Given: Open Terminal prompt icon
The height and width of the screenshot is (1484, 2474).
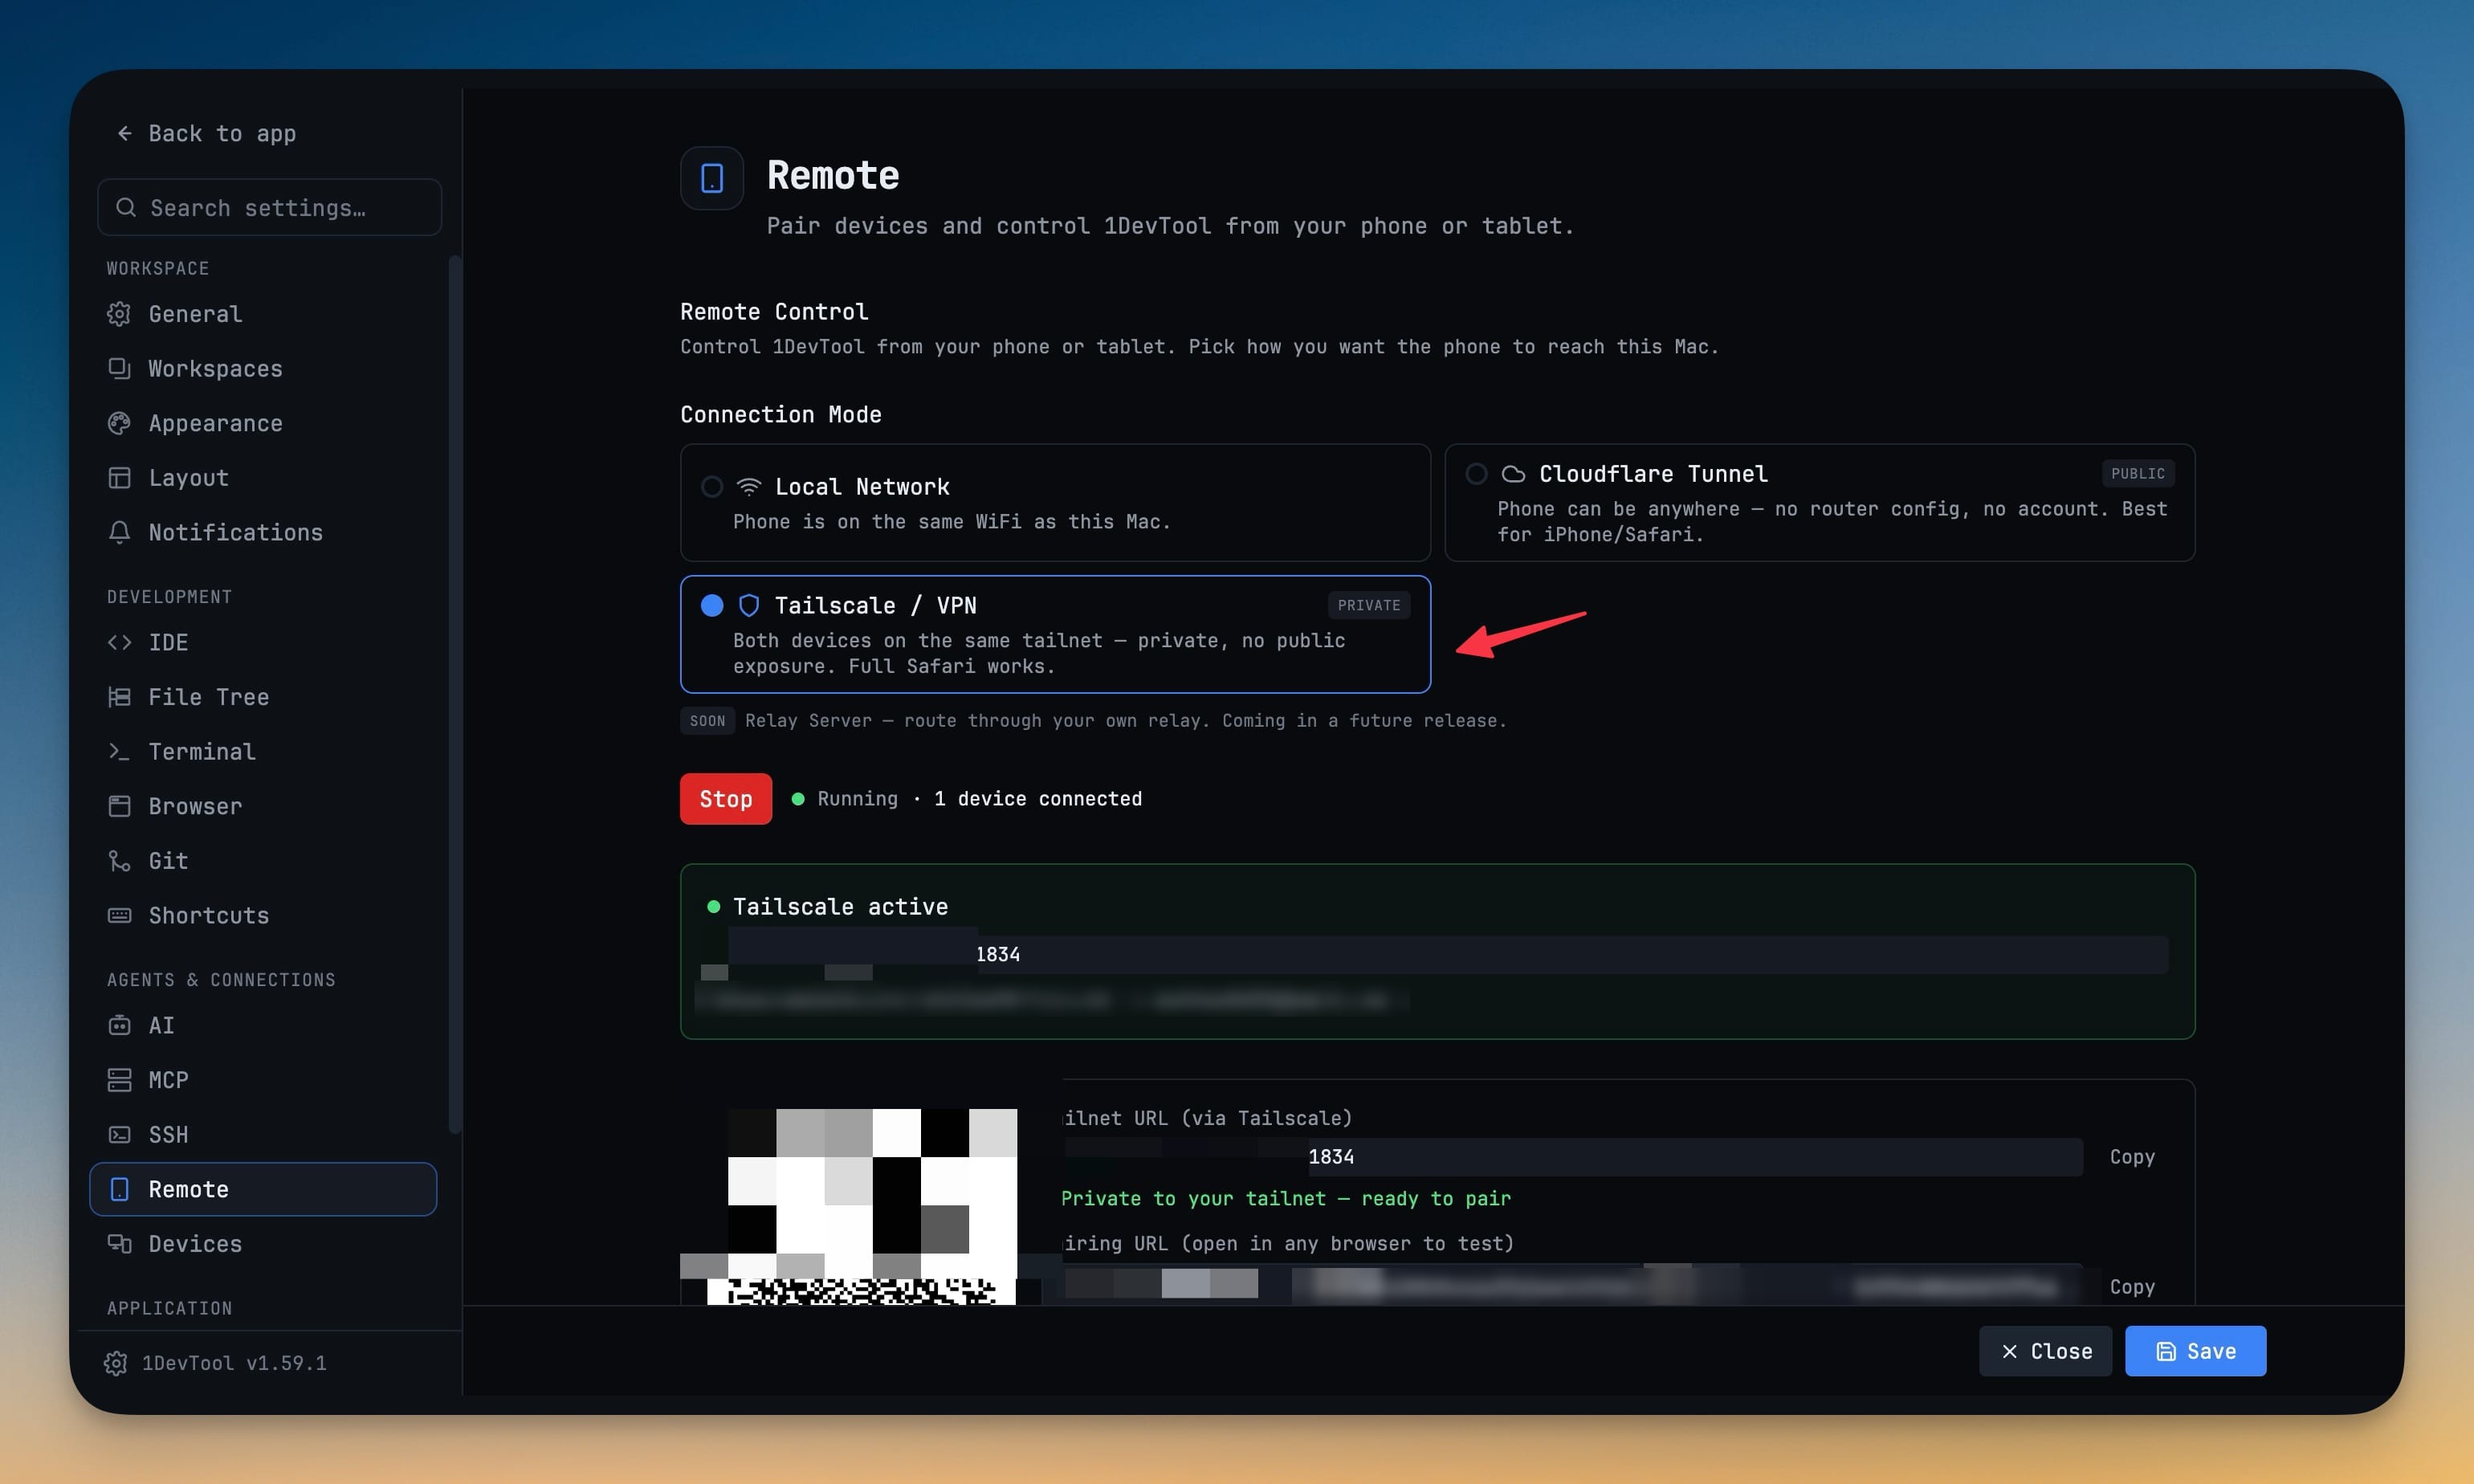Looking at the screenshot, I should coord(119,751).
